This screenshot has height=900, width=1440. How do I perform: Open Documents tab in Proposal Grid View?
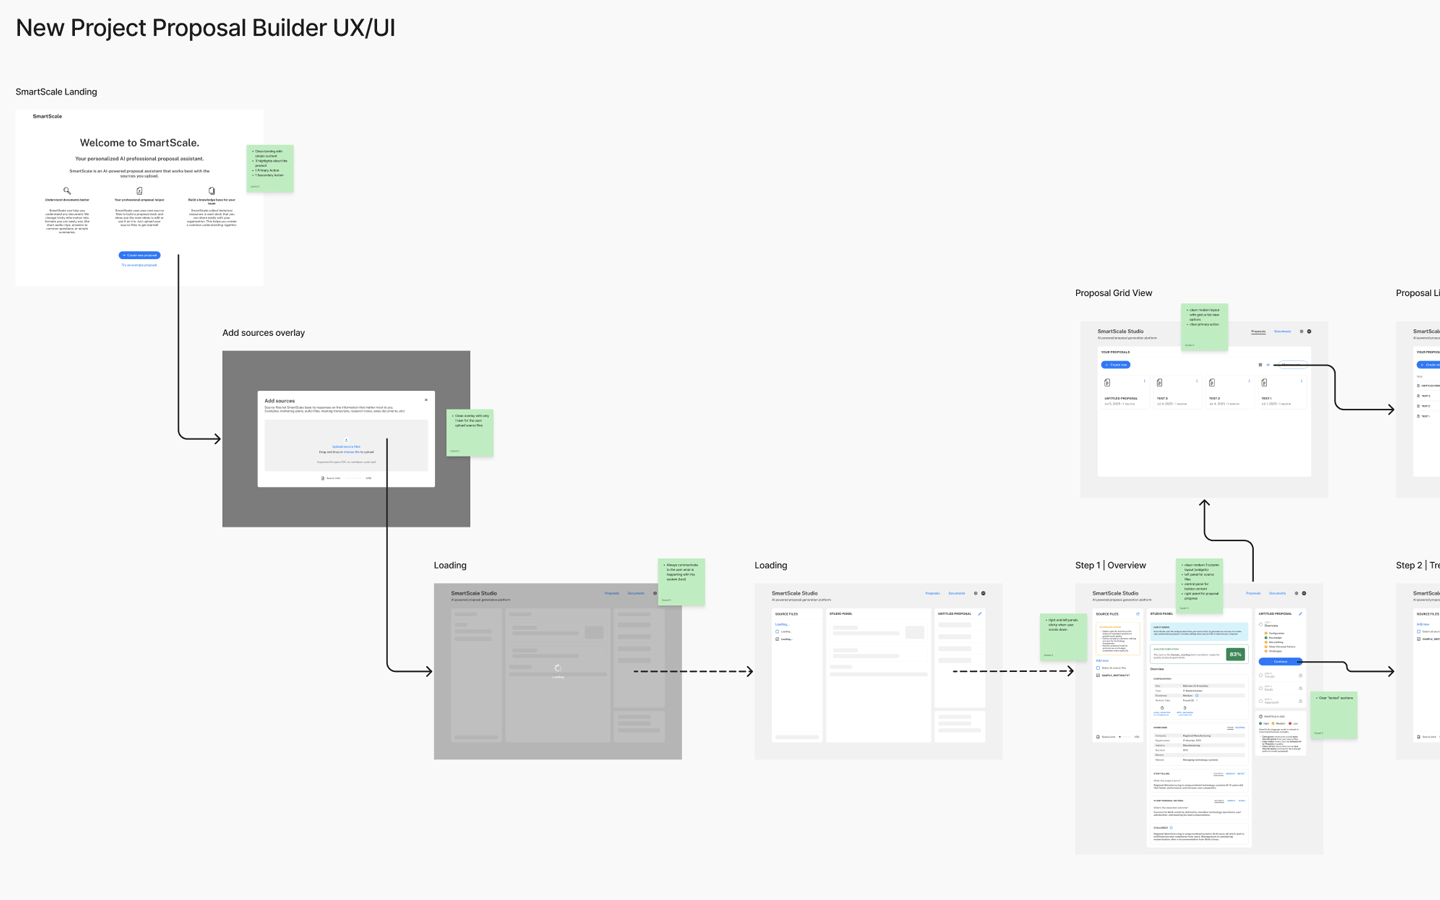pos(1282,331)
